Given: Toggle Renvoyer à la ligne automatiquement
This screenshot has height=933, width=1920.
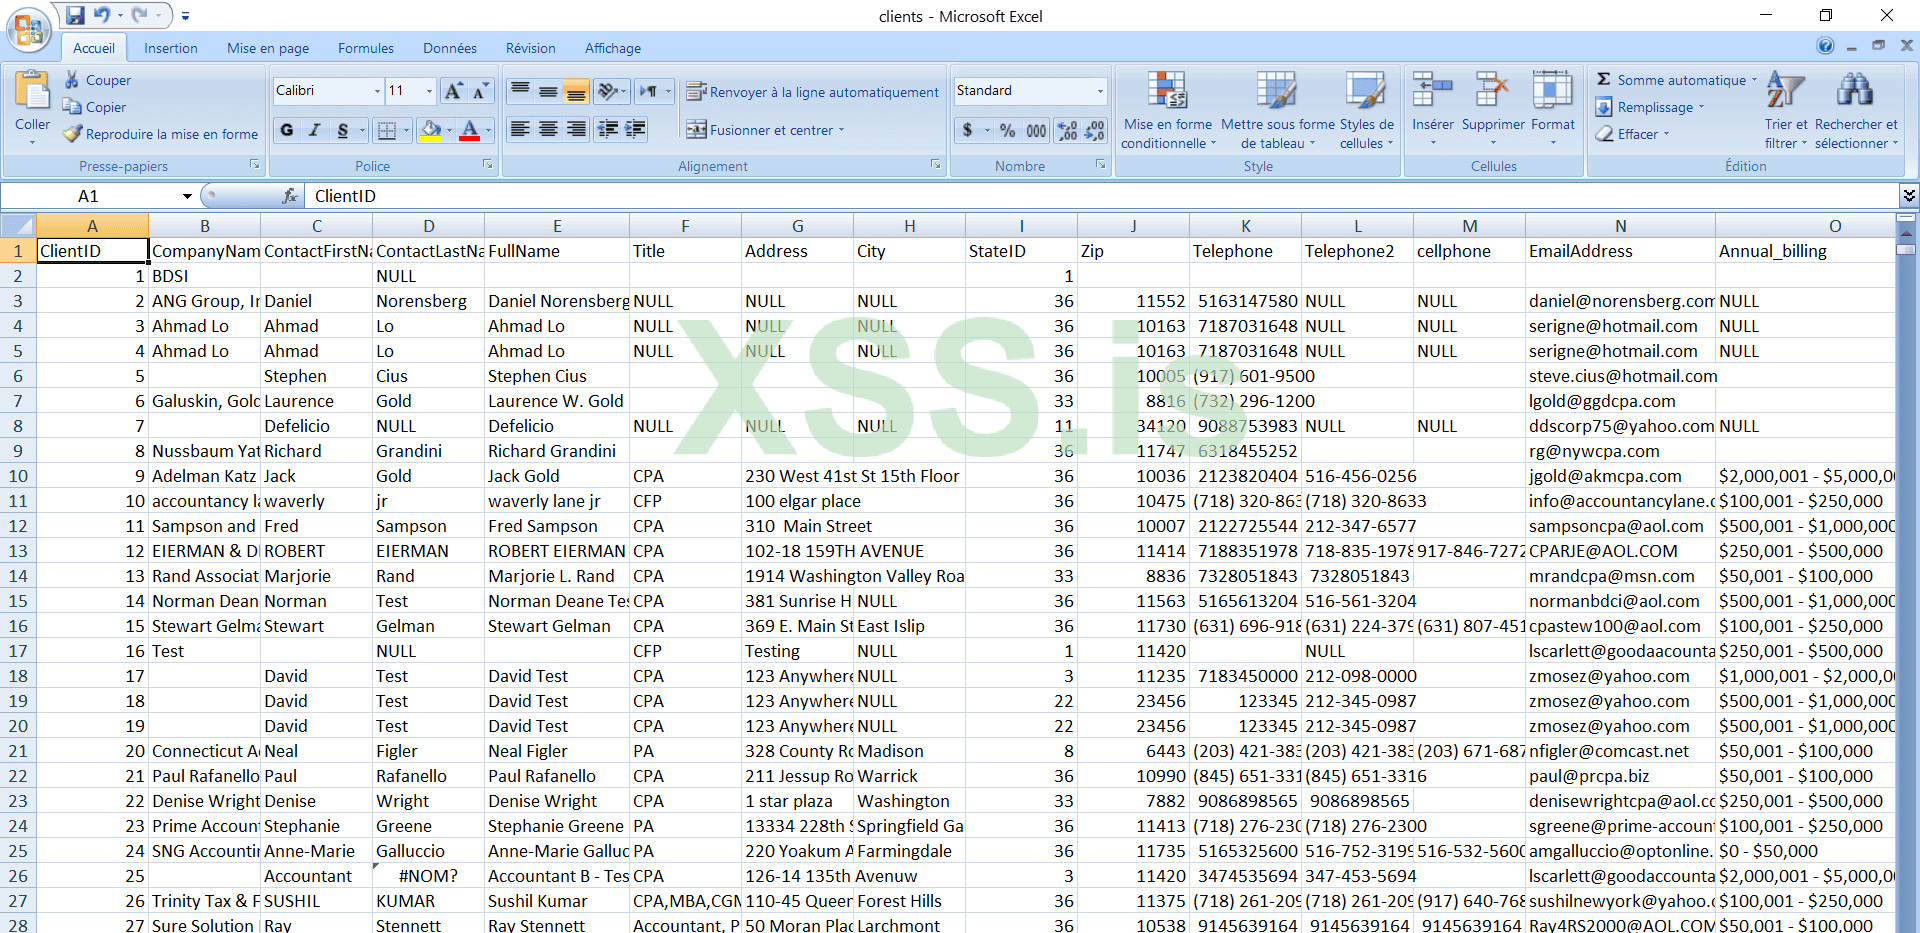Looking at the screenshot, I should pos(813,92).
